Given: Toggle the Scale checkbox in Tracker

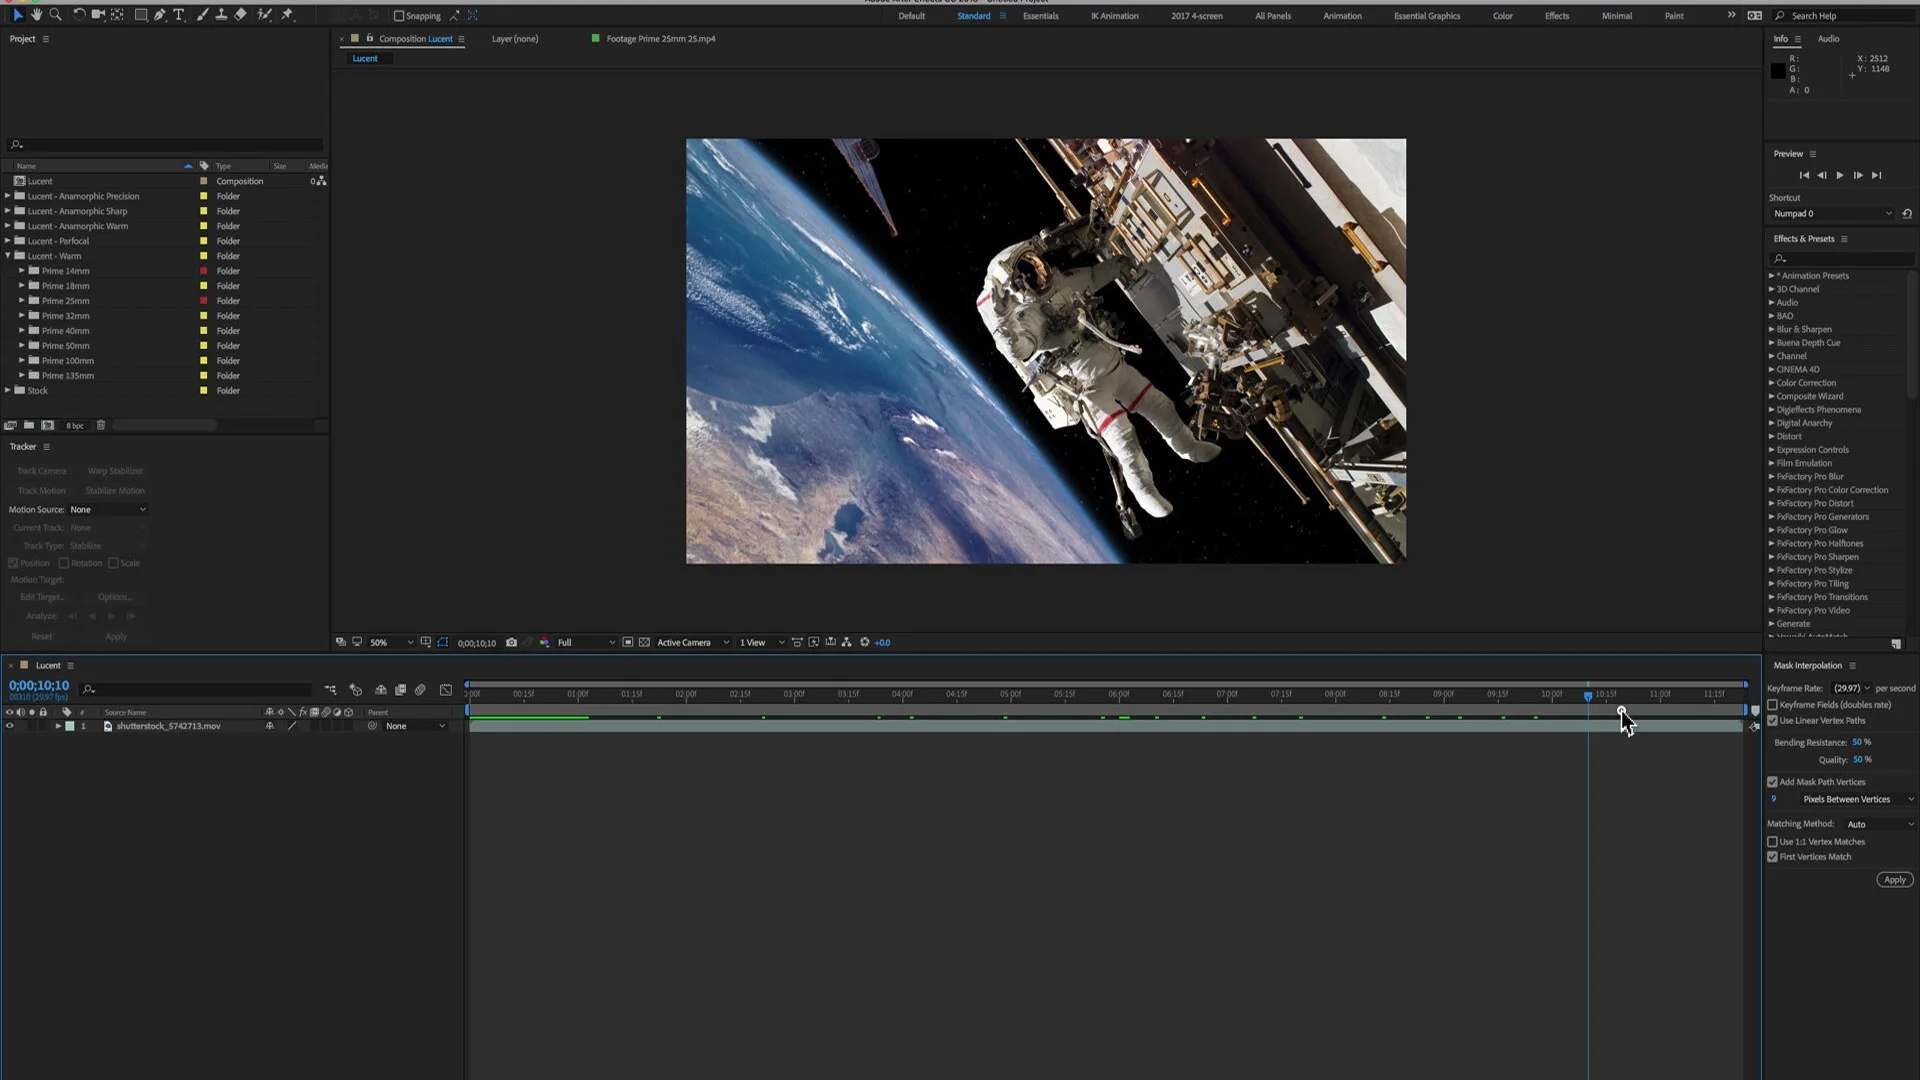Looking at the screenshot, I should pos(113,564).
